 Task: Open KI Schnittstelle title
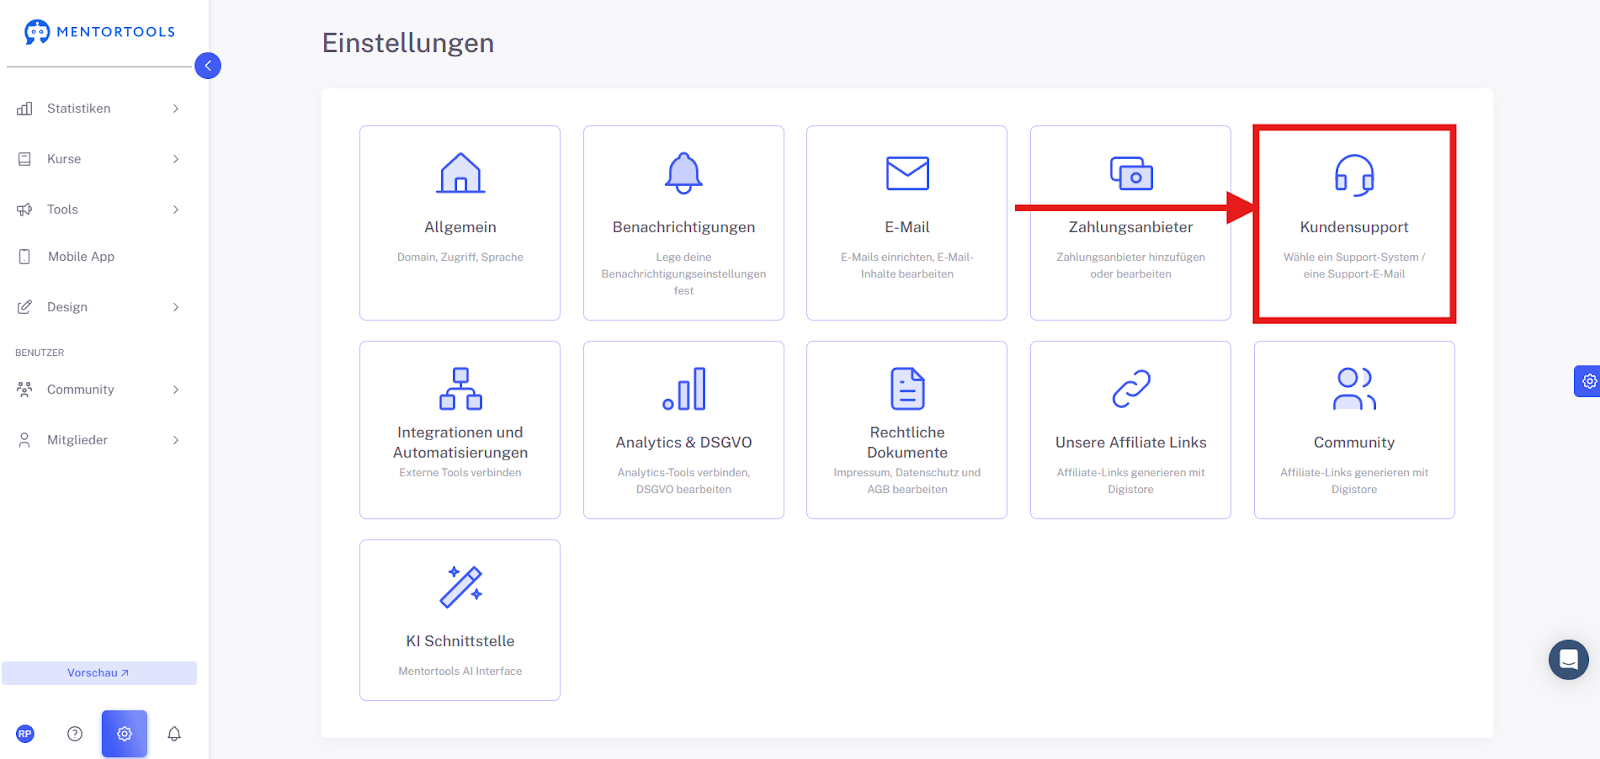click(460, 641)
